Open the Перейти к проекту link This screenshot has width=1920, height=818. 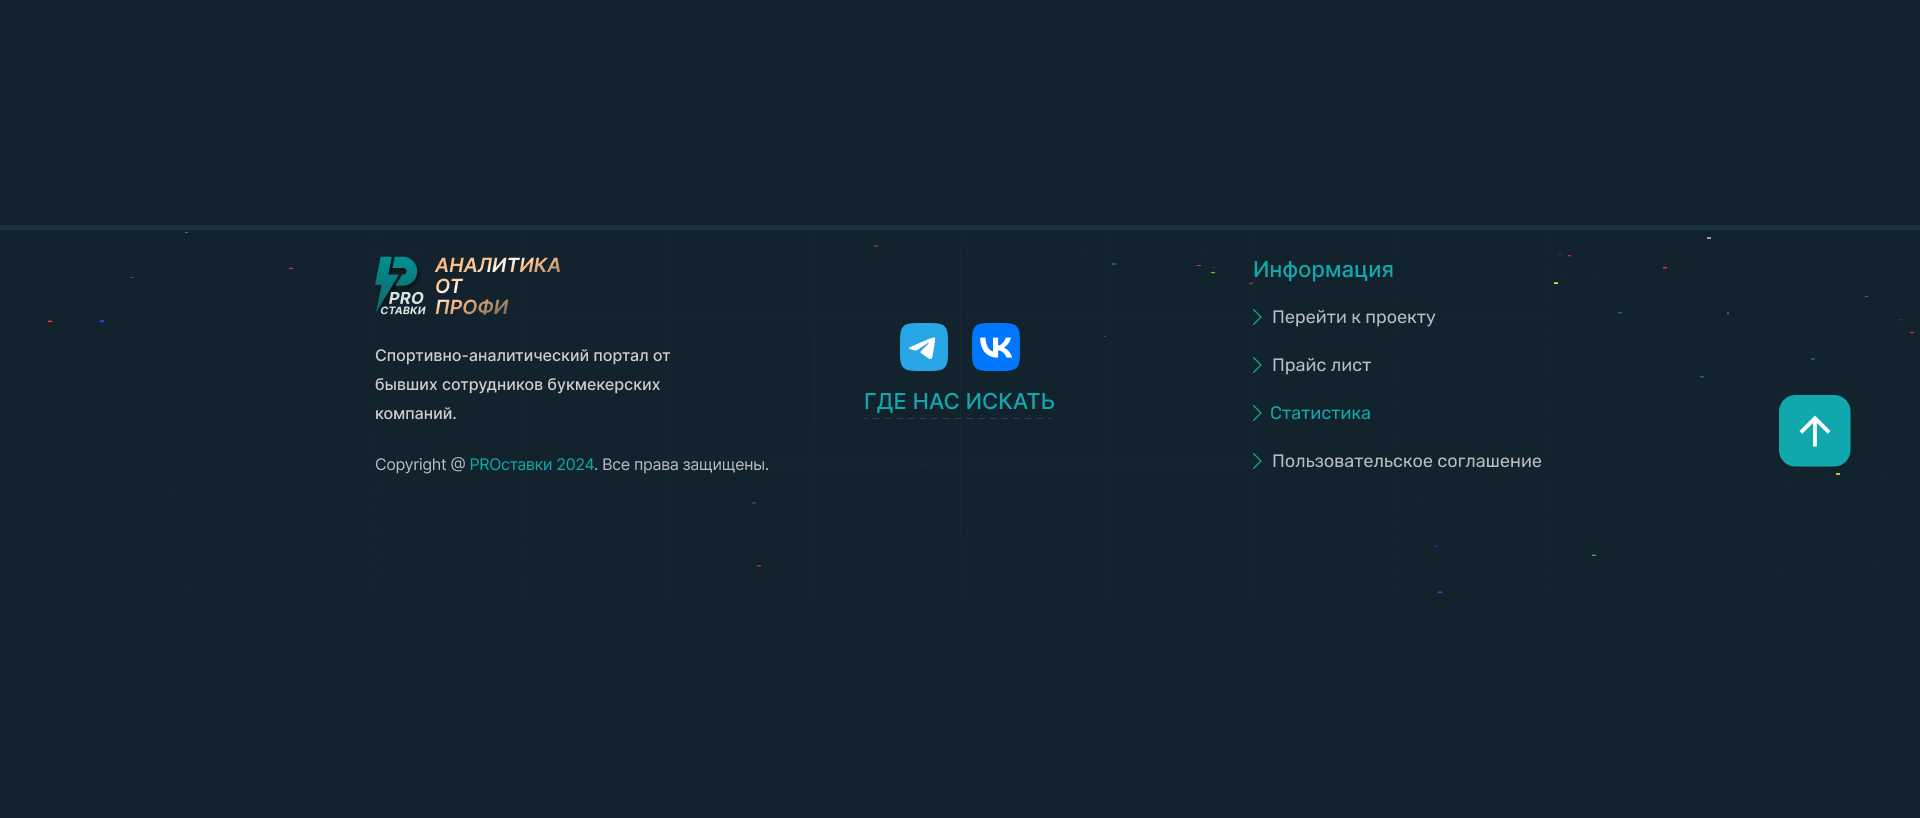[1353, 317]
